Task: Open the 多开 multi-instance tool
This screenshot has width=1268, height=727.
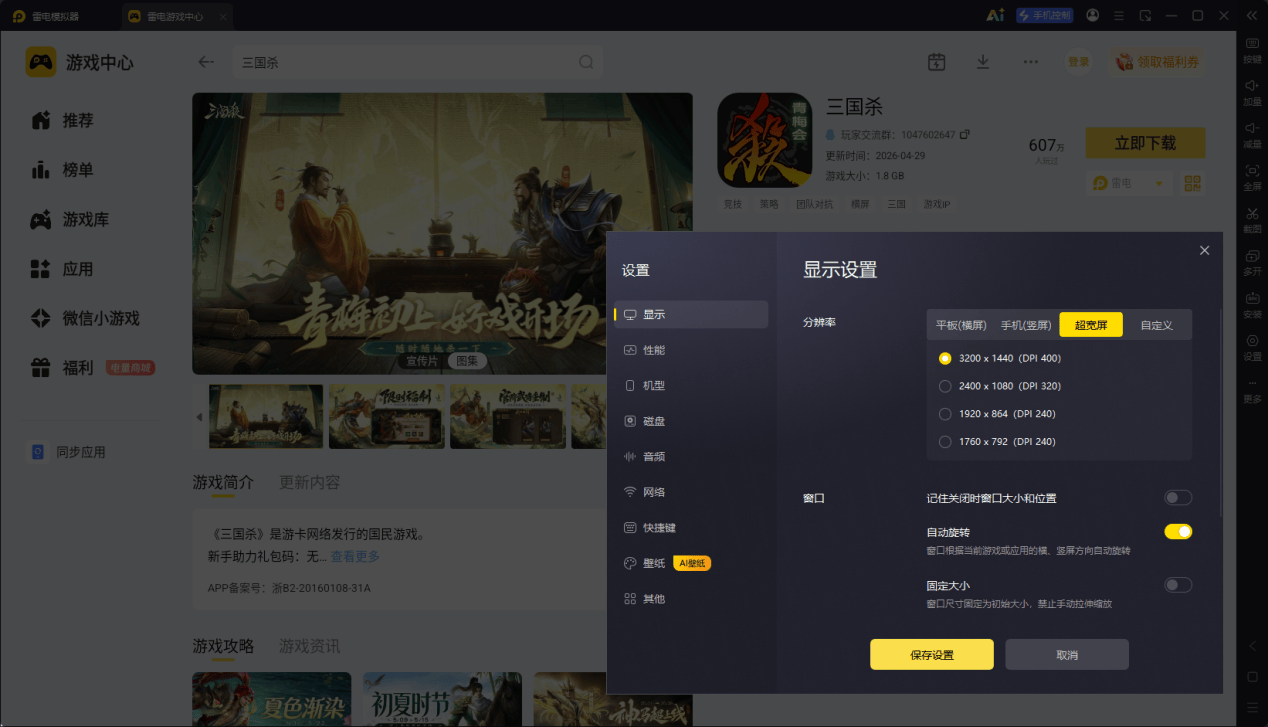Action: click(1252, 261)
